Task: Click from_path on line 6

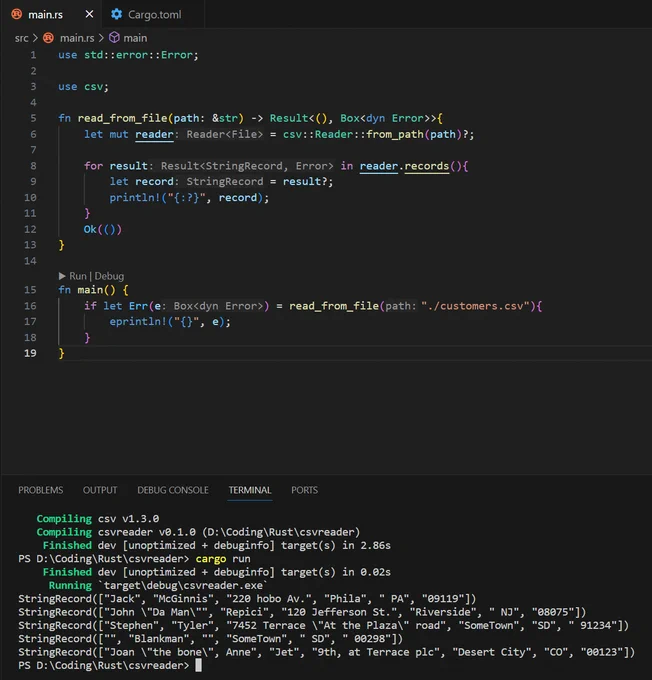Action: (395, 134)
